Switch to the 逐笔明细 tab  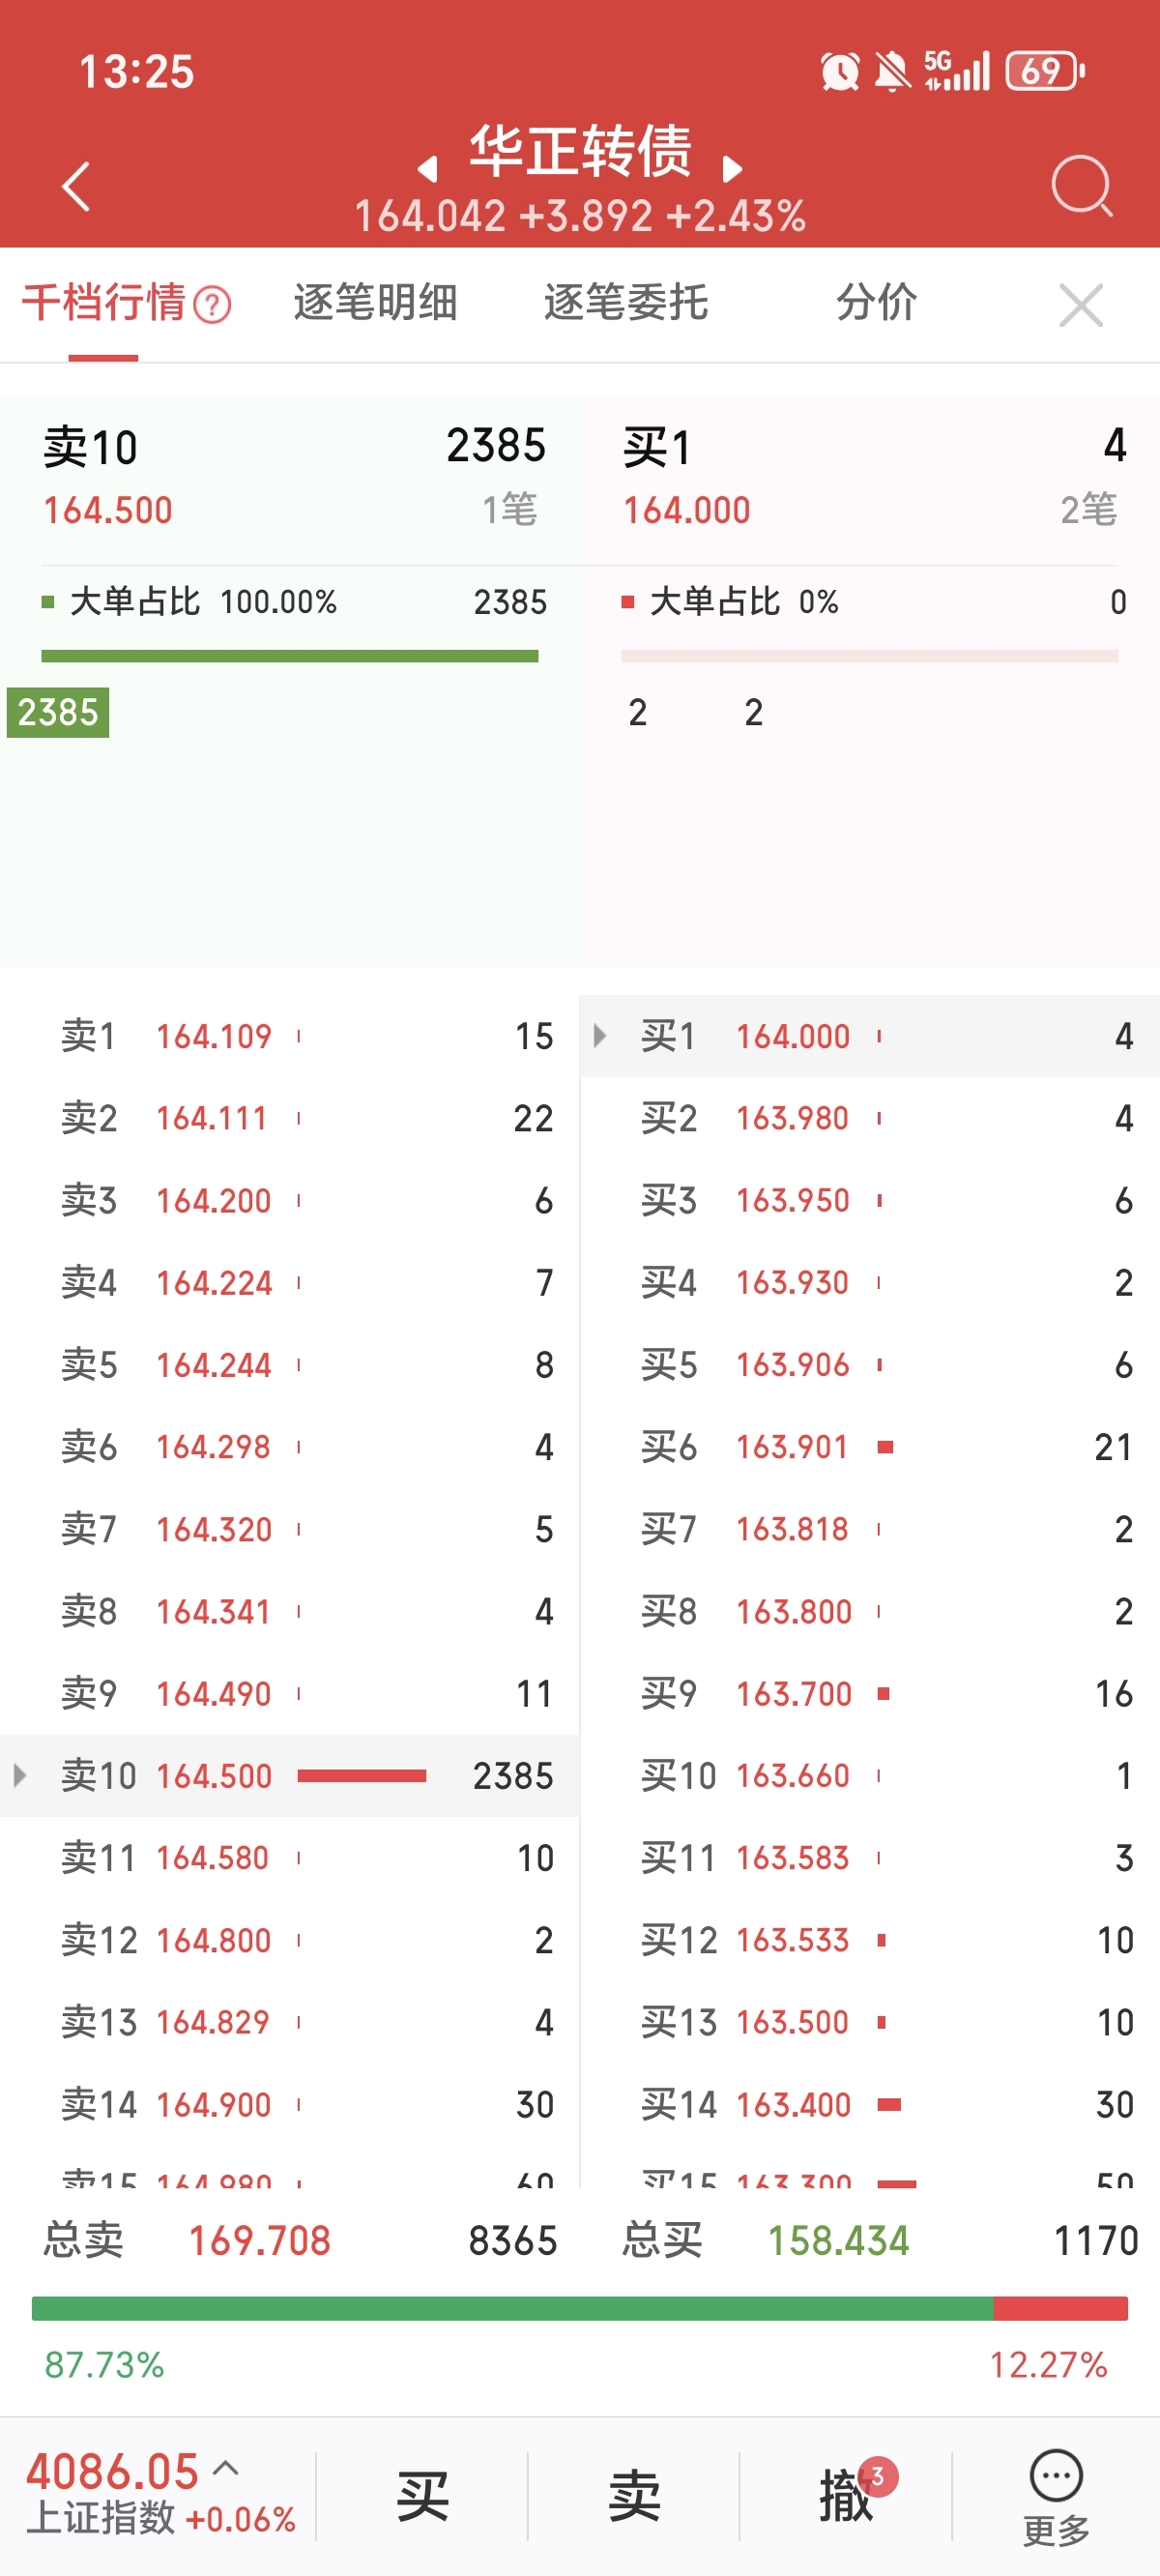(375, 303)
